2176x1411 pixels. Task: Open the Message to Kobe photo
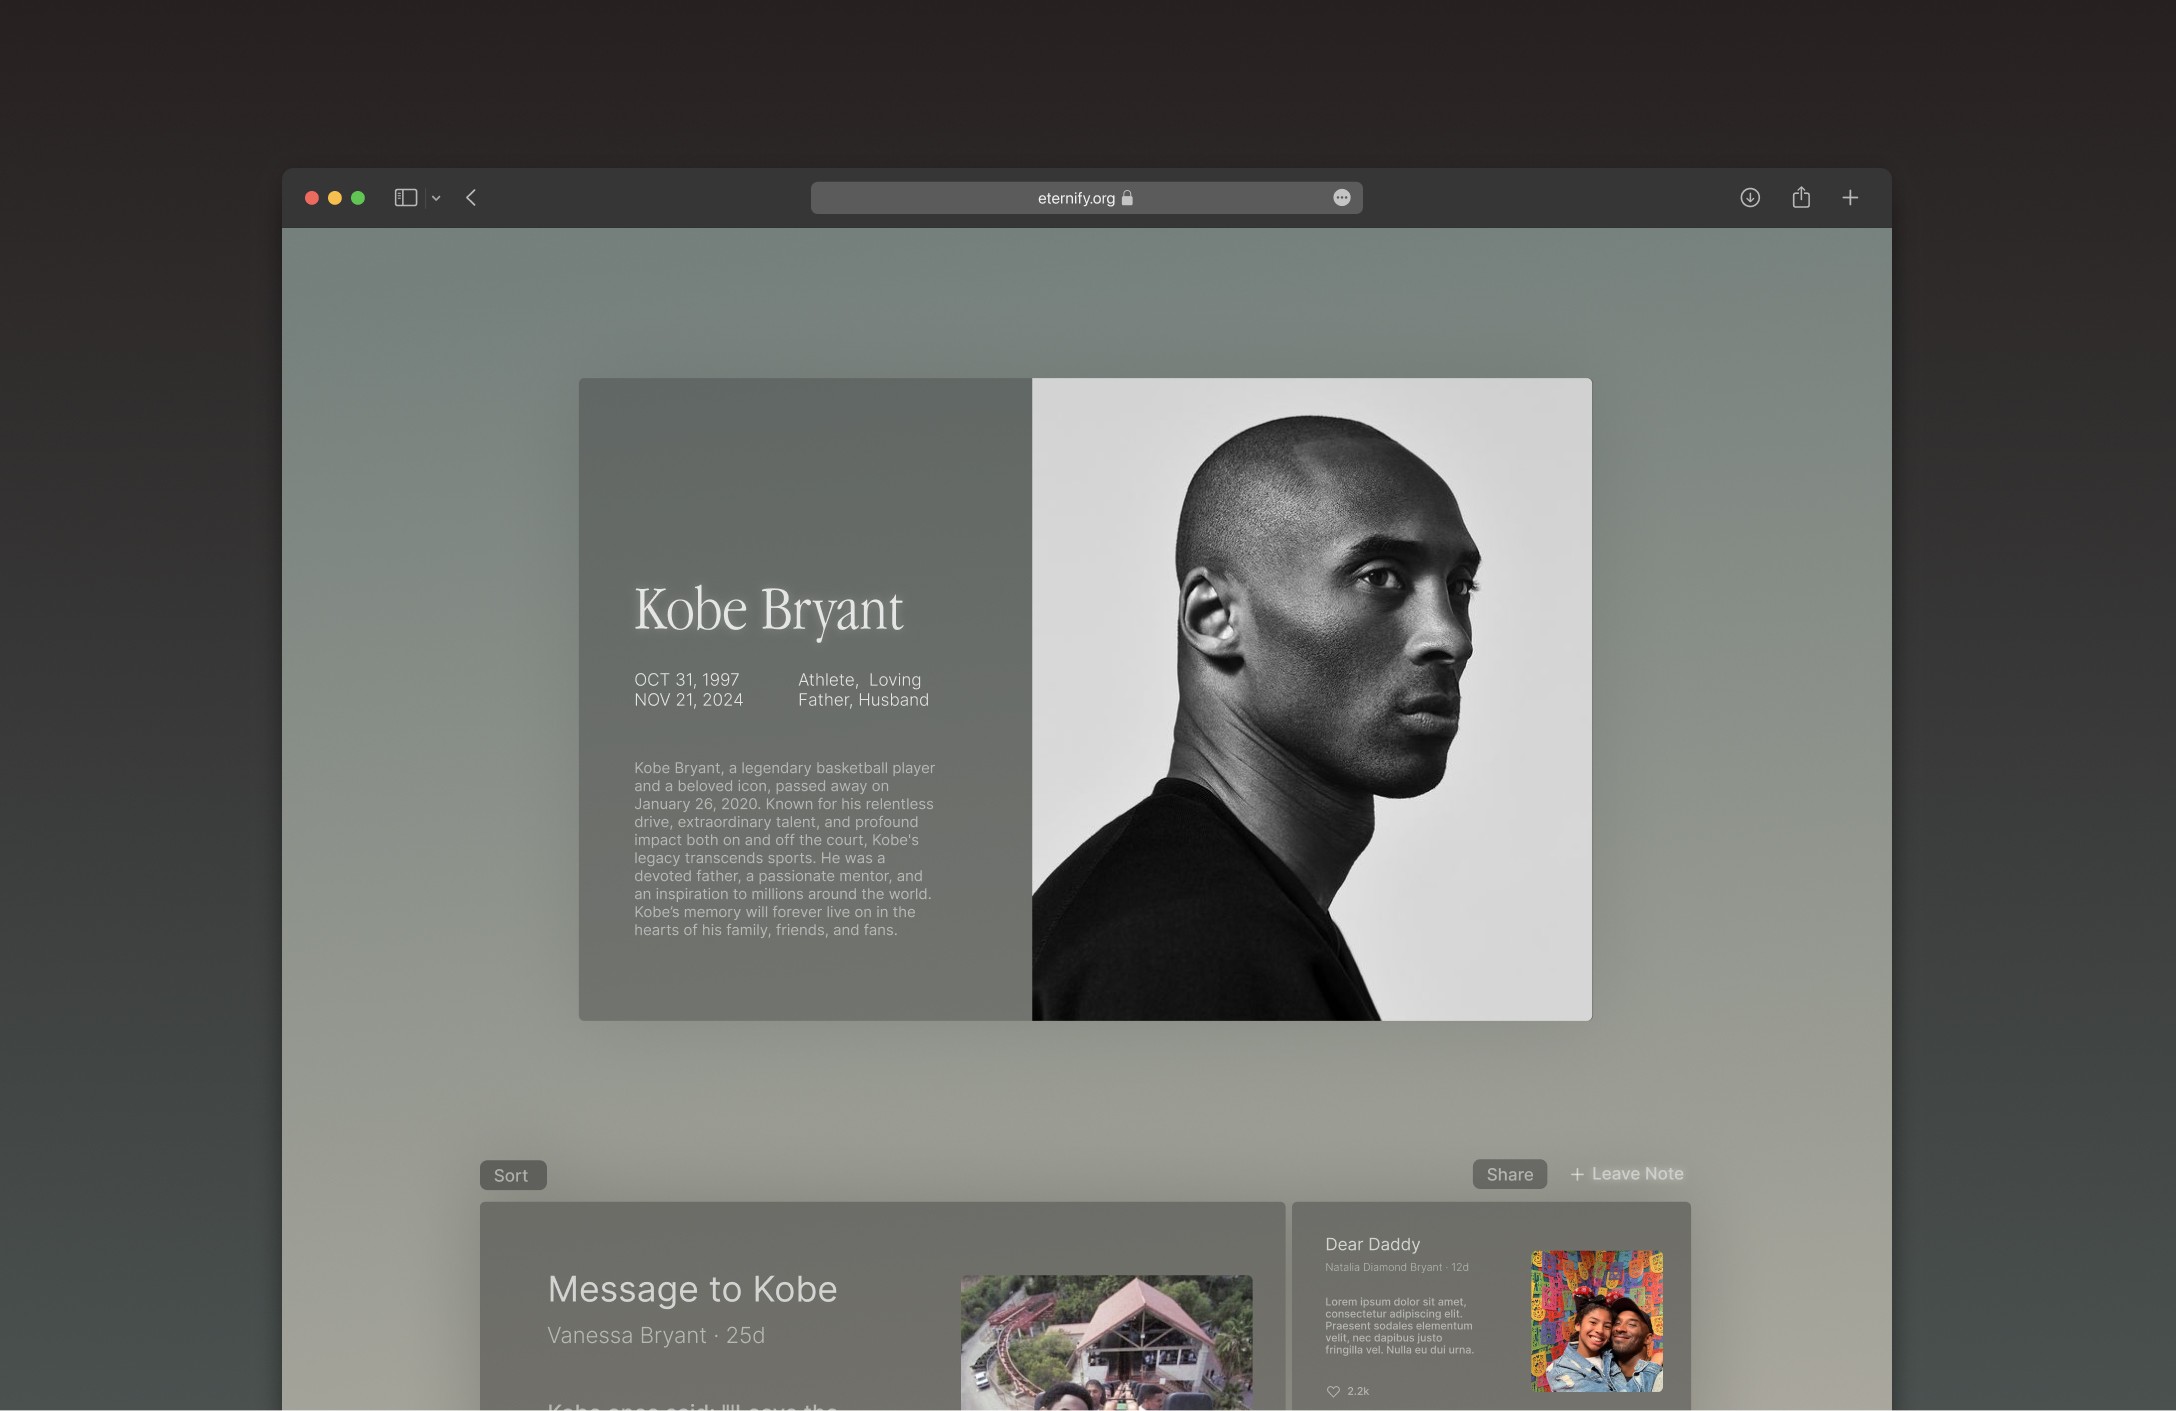1106,1340
